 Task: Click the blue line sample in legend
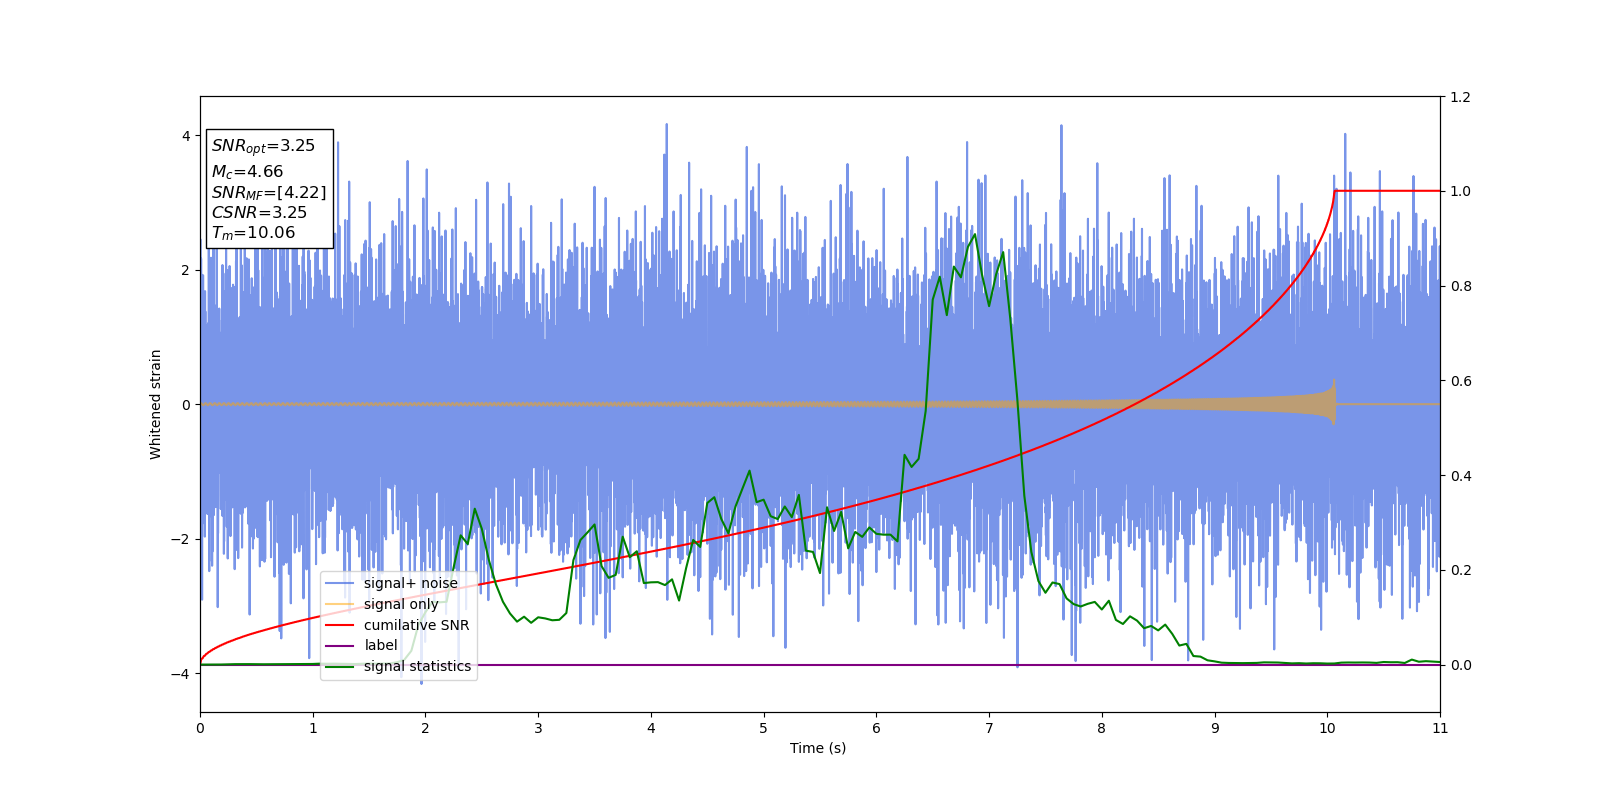340,583
